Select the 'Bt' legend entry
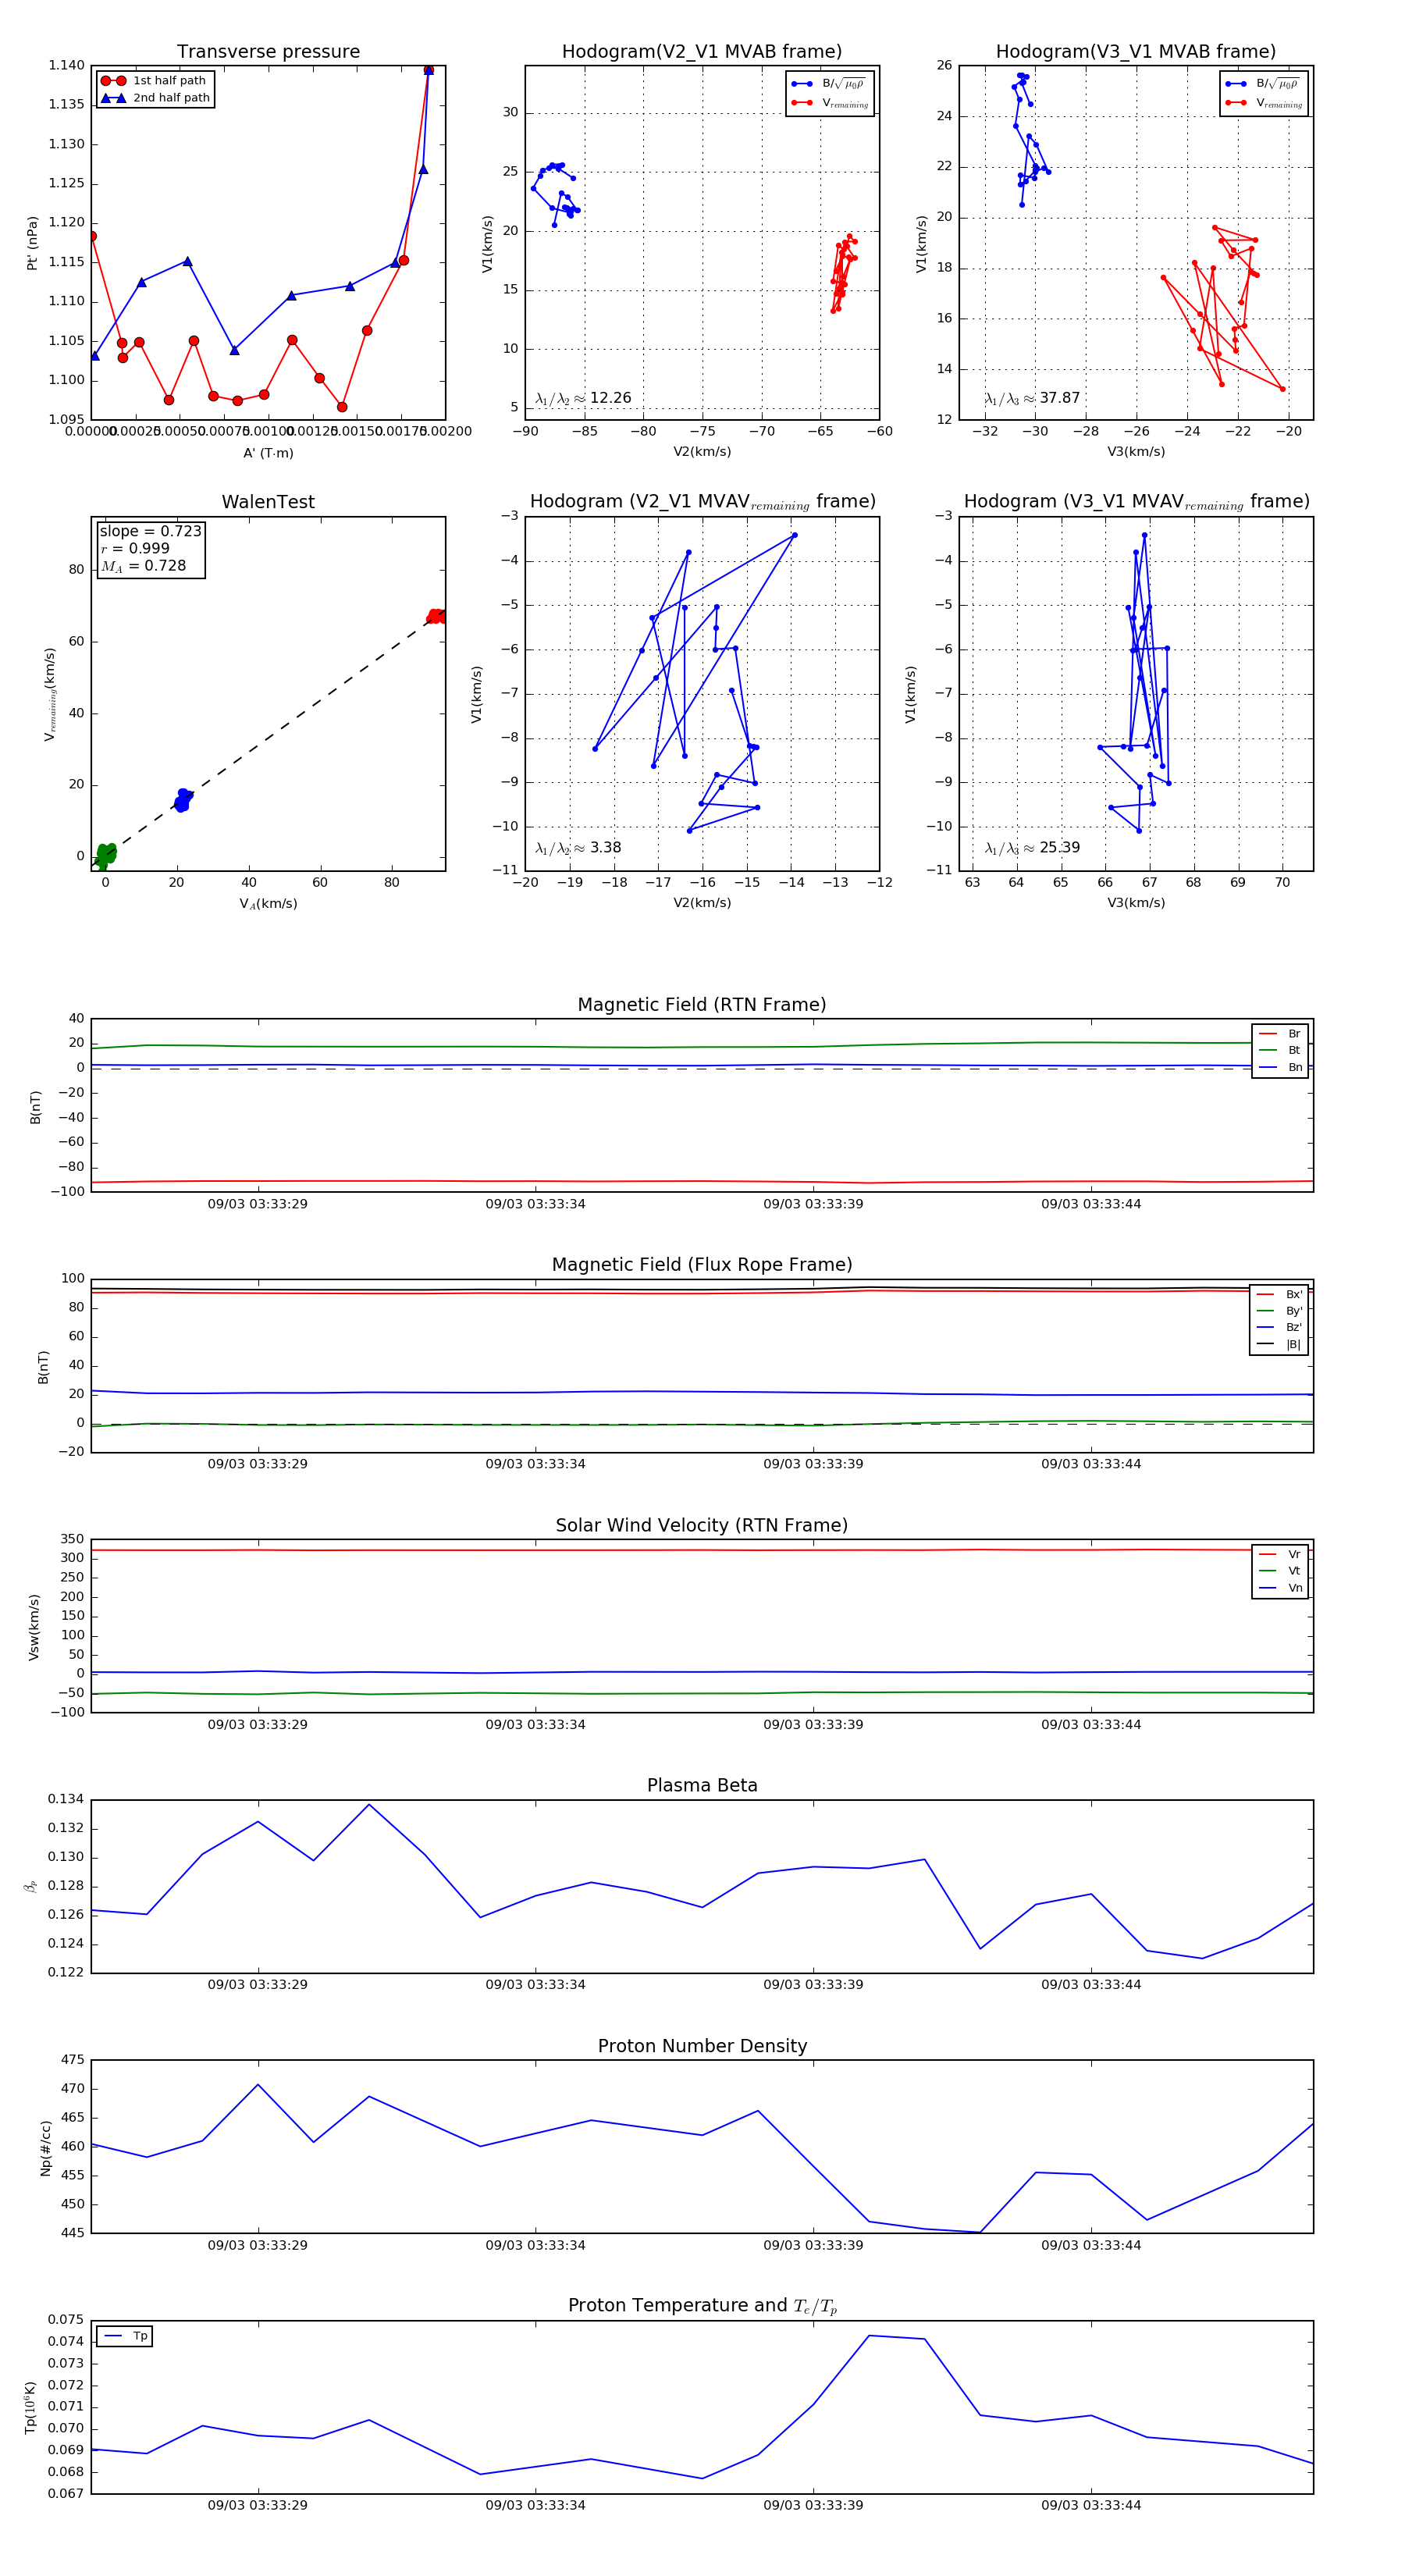This screenshot has height=2576, width=1405. tap(1280, 1051)
